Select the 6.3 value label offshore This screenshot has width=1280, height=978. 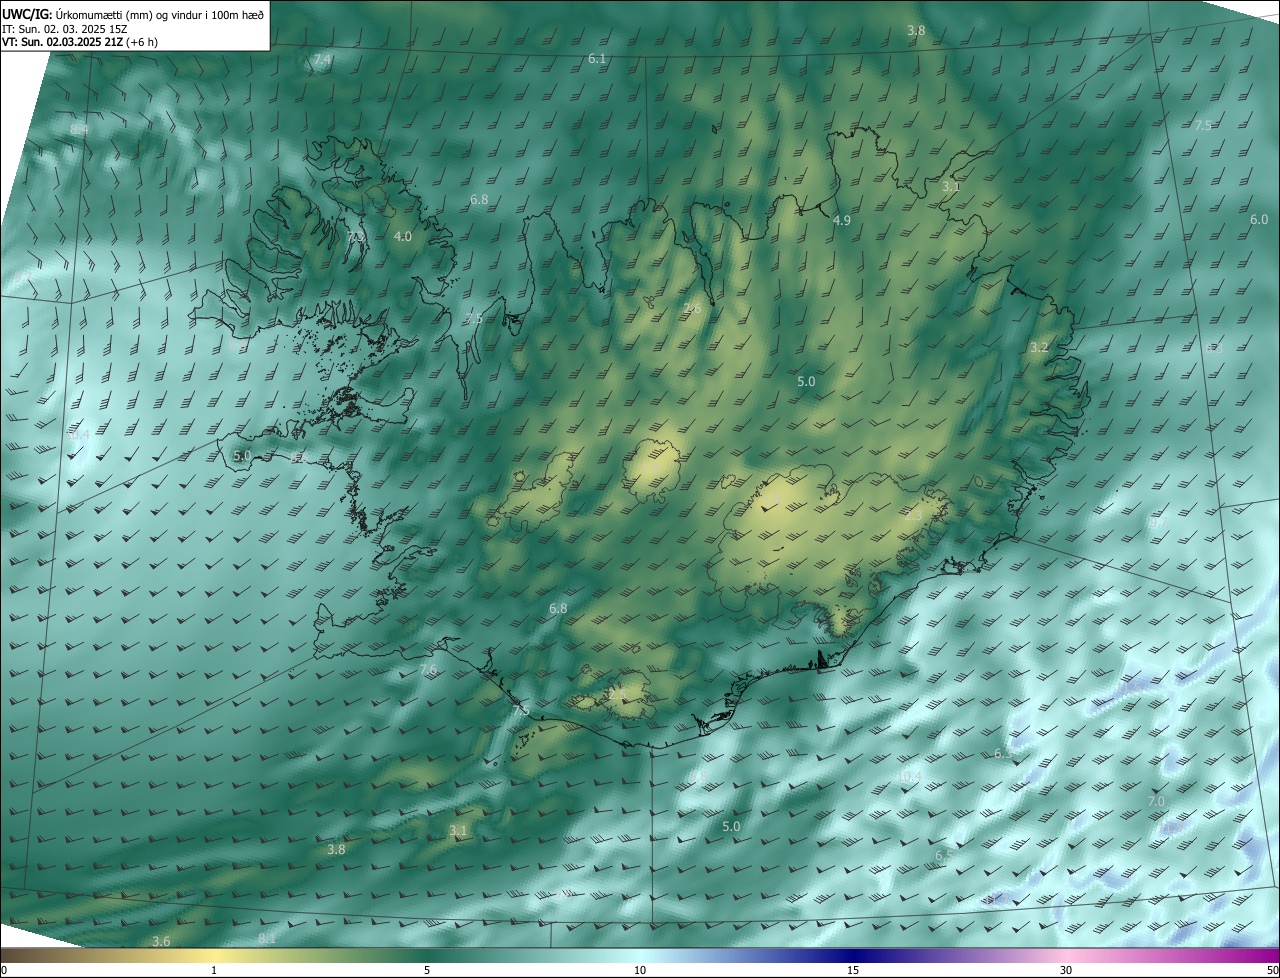point(1003,753)
